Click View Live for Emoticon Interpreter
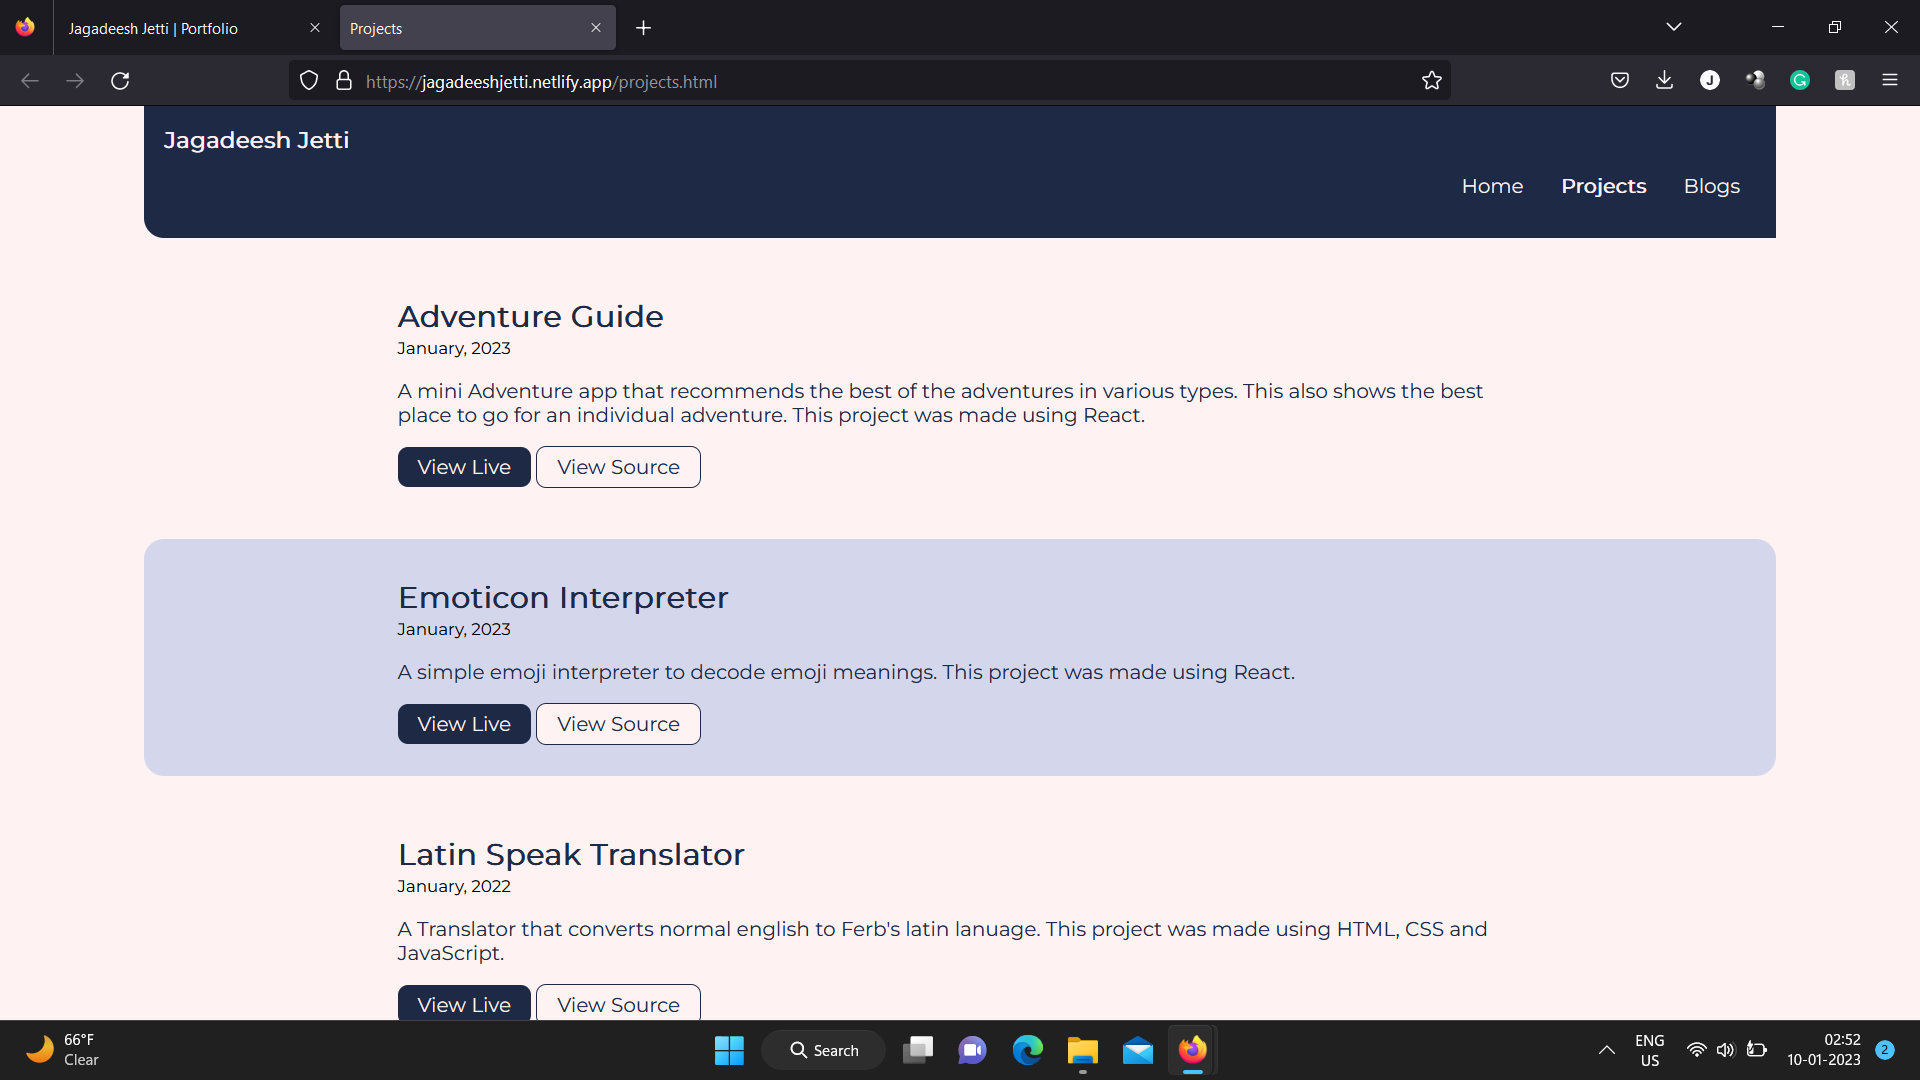1920x1080 pixels. [463, 723]
